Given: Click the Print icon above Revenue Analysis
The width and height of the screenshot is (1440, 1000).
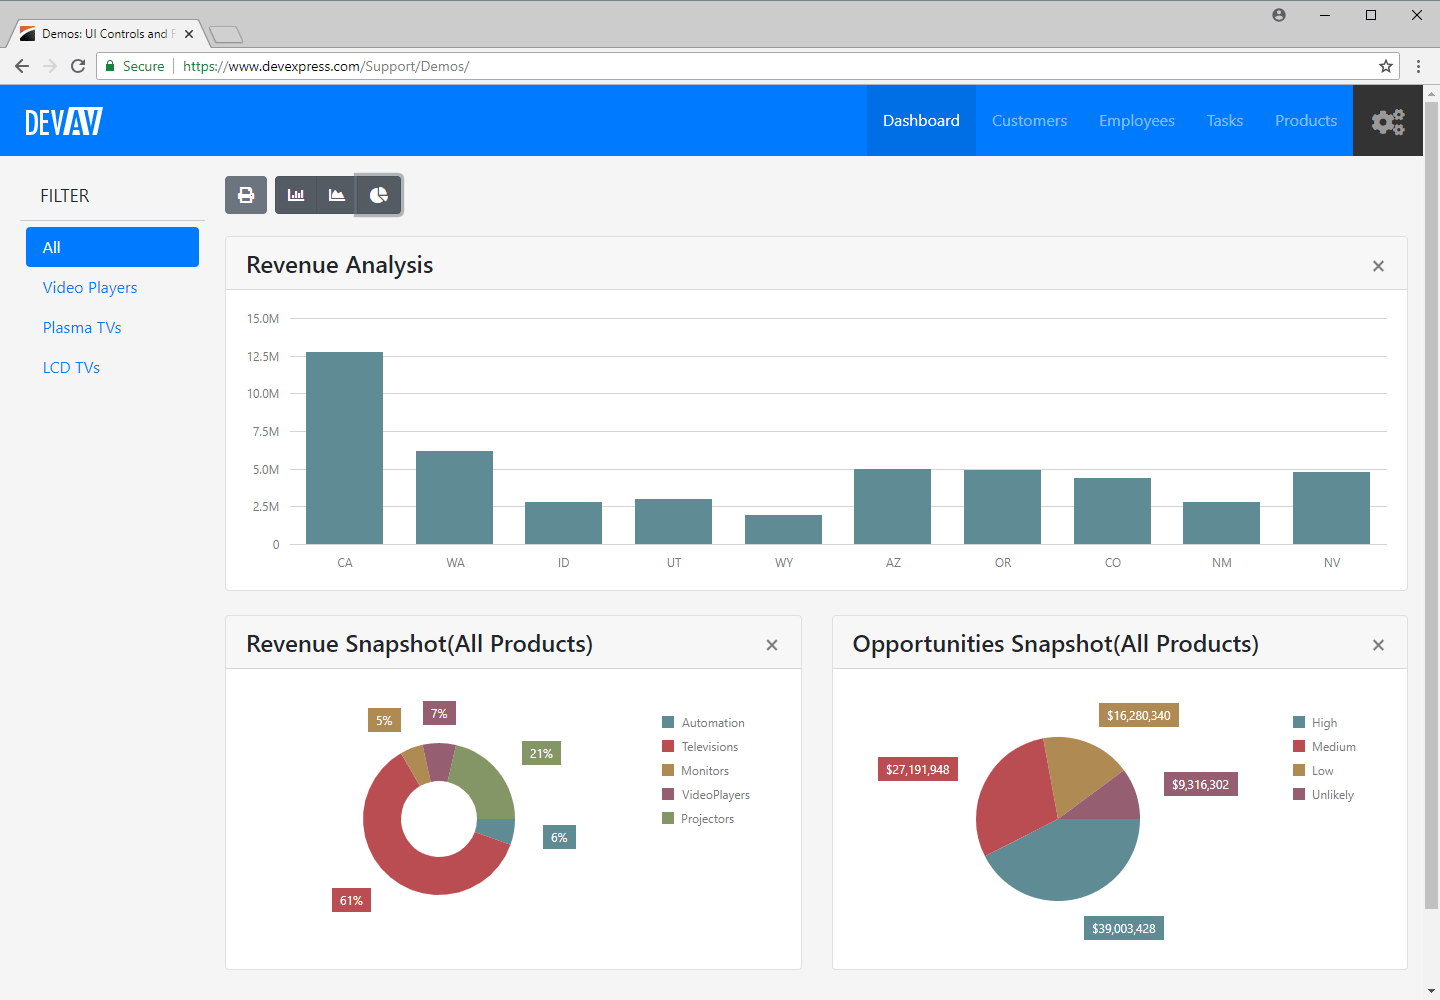Looking at the screenshot, I should [x=246, y=195].
